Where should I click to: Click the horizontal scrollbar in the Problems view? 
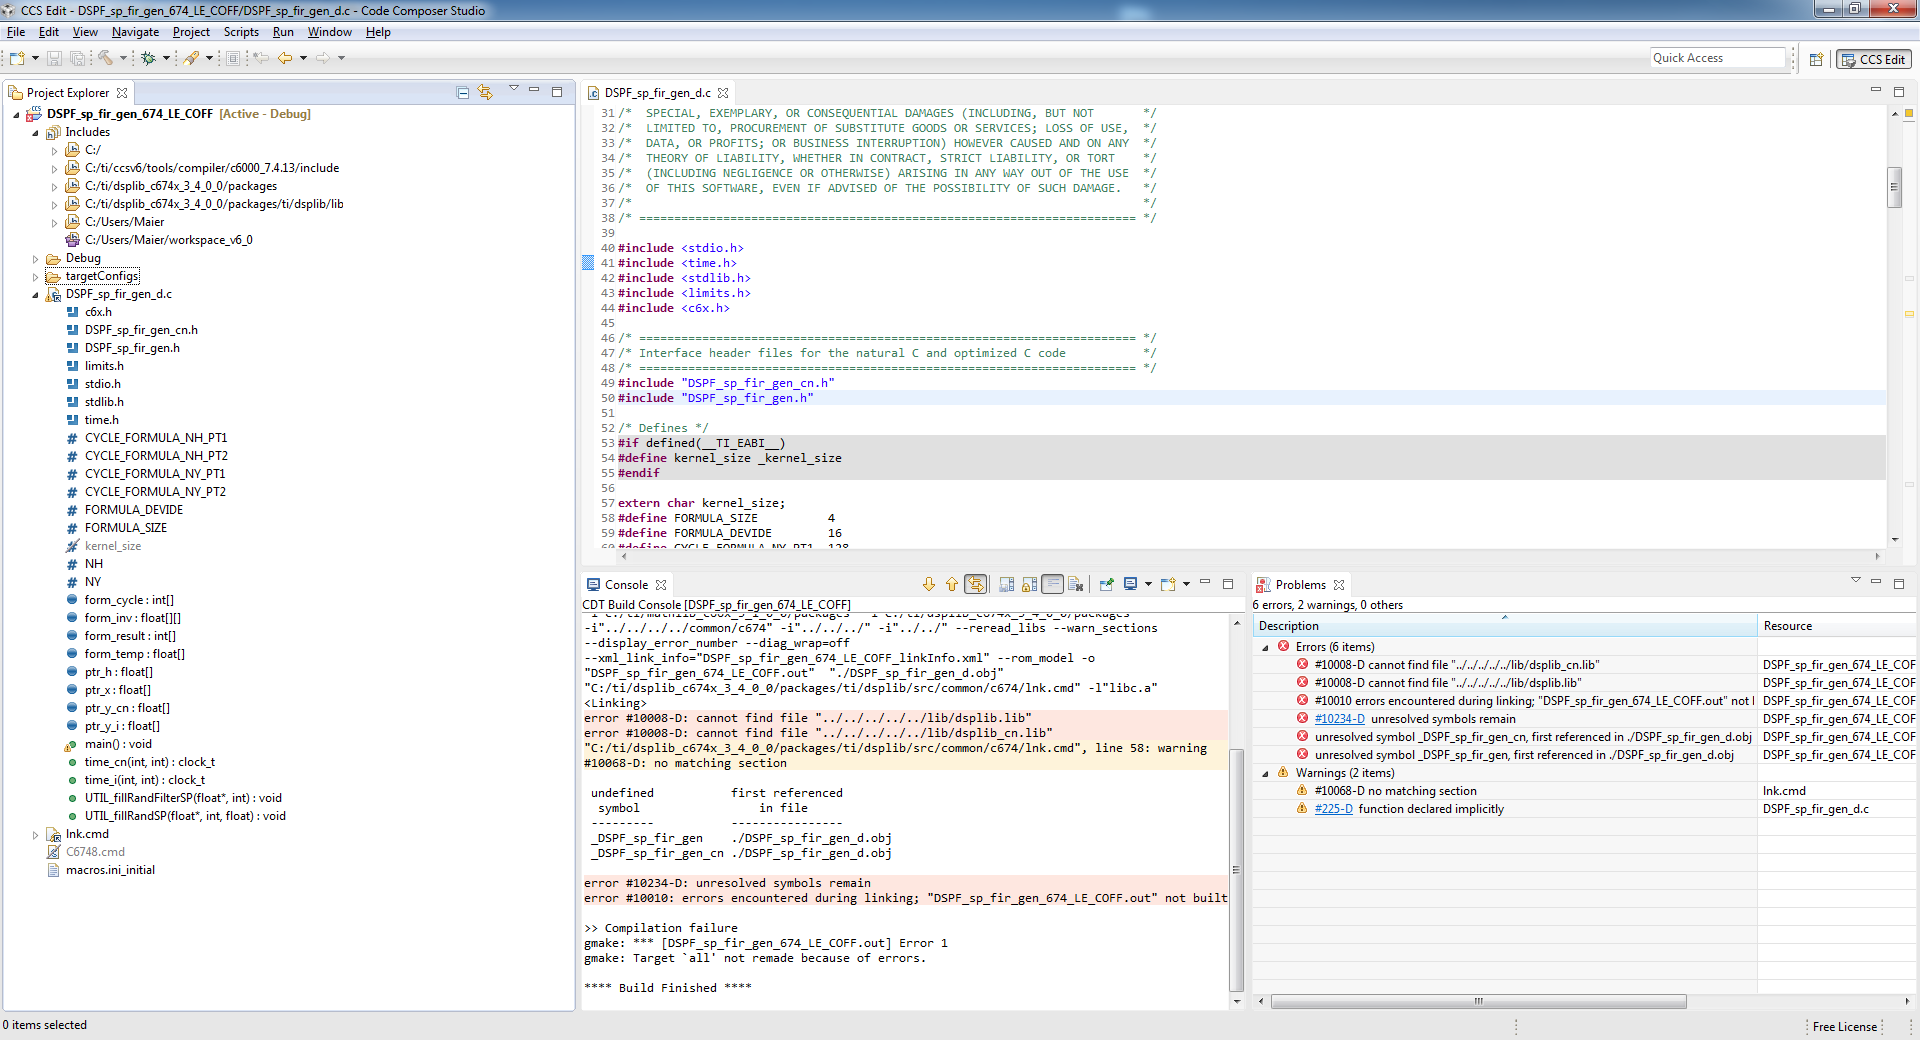click(1478, 1001)
